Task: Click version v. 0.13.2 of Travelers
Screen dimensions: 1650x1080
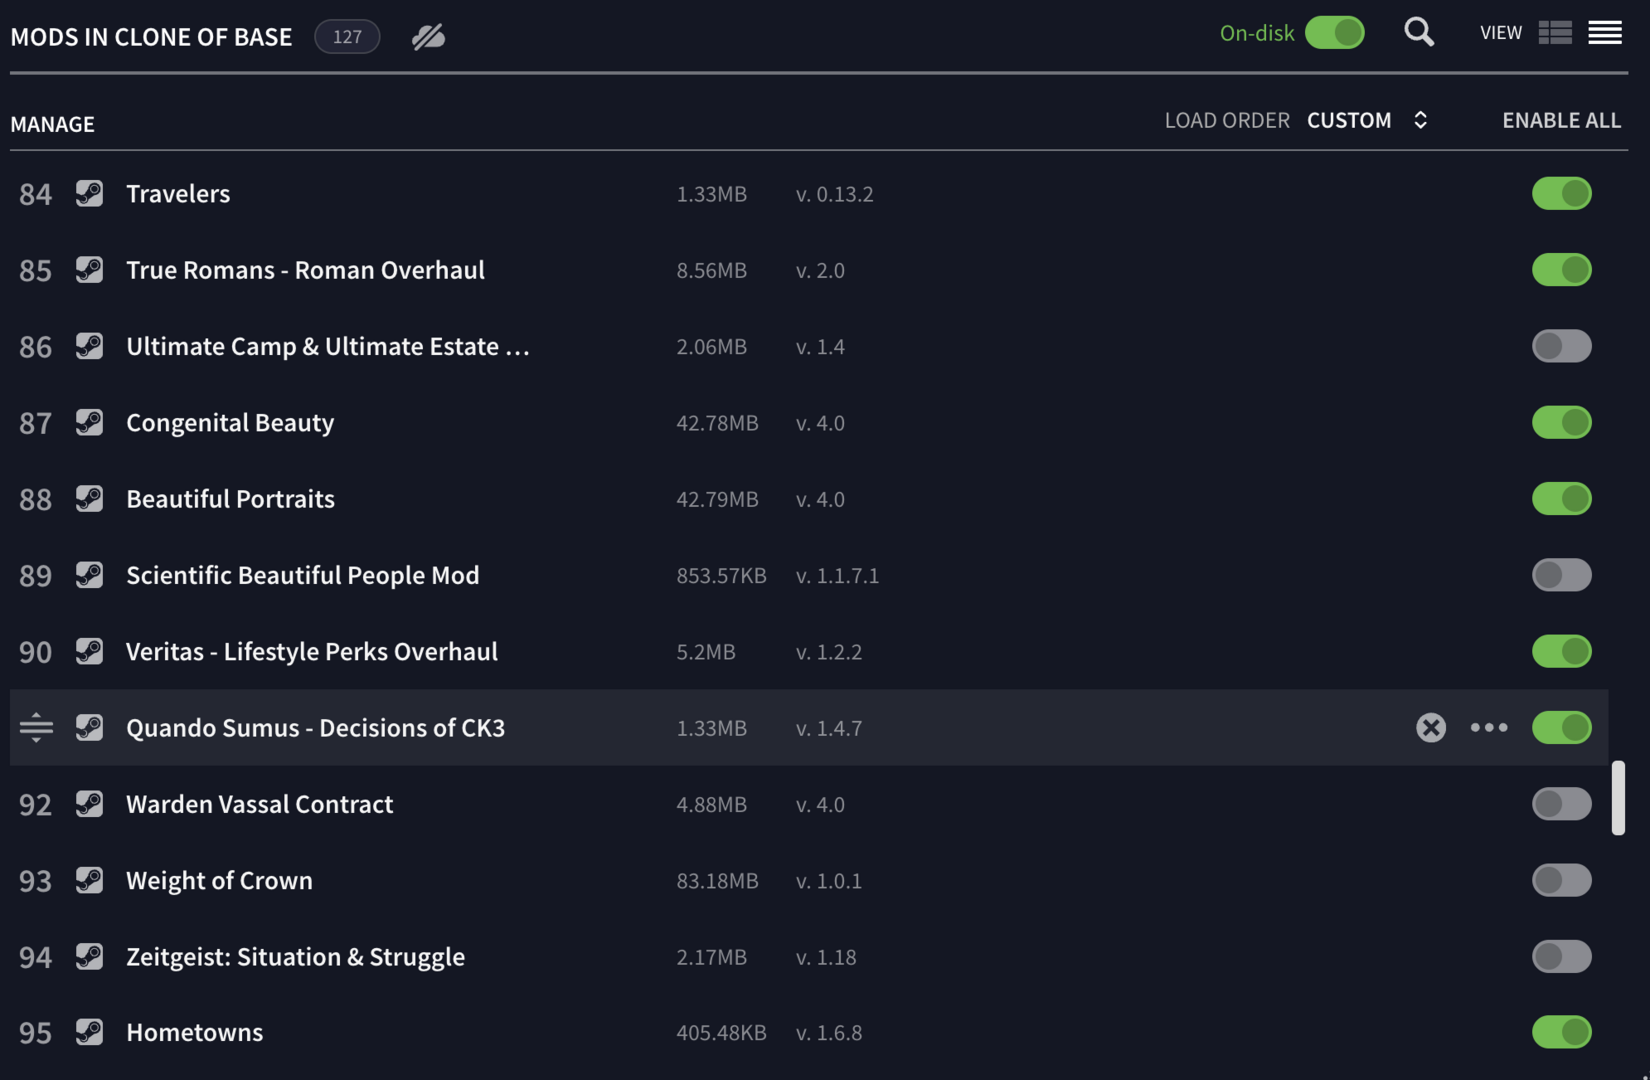Action: (x=834, y=193)
